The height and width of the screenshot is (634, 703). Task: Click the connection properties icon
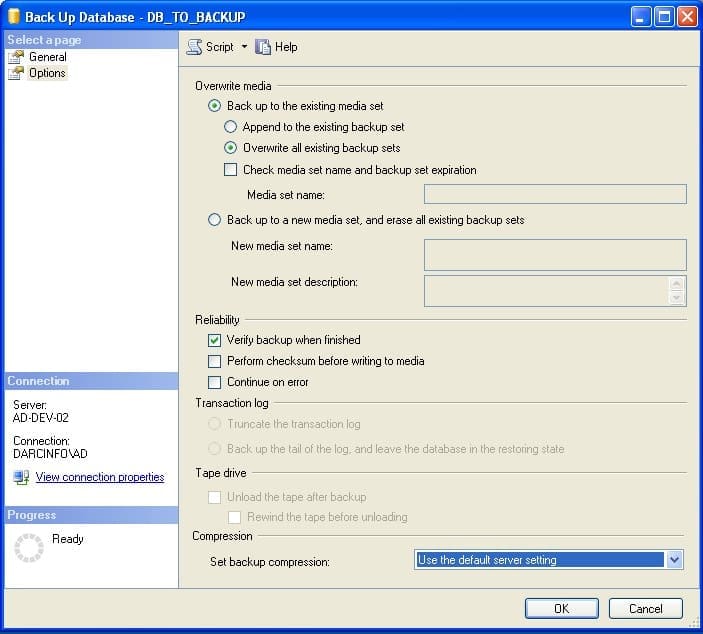tap(21, 477)
